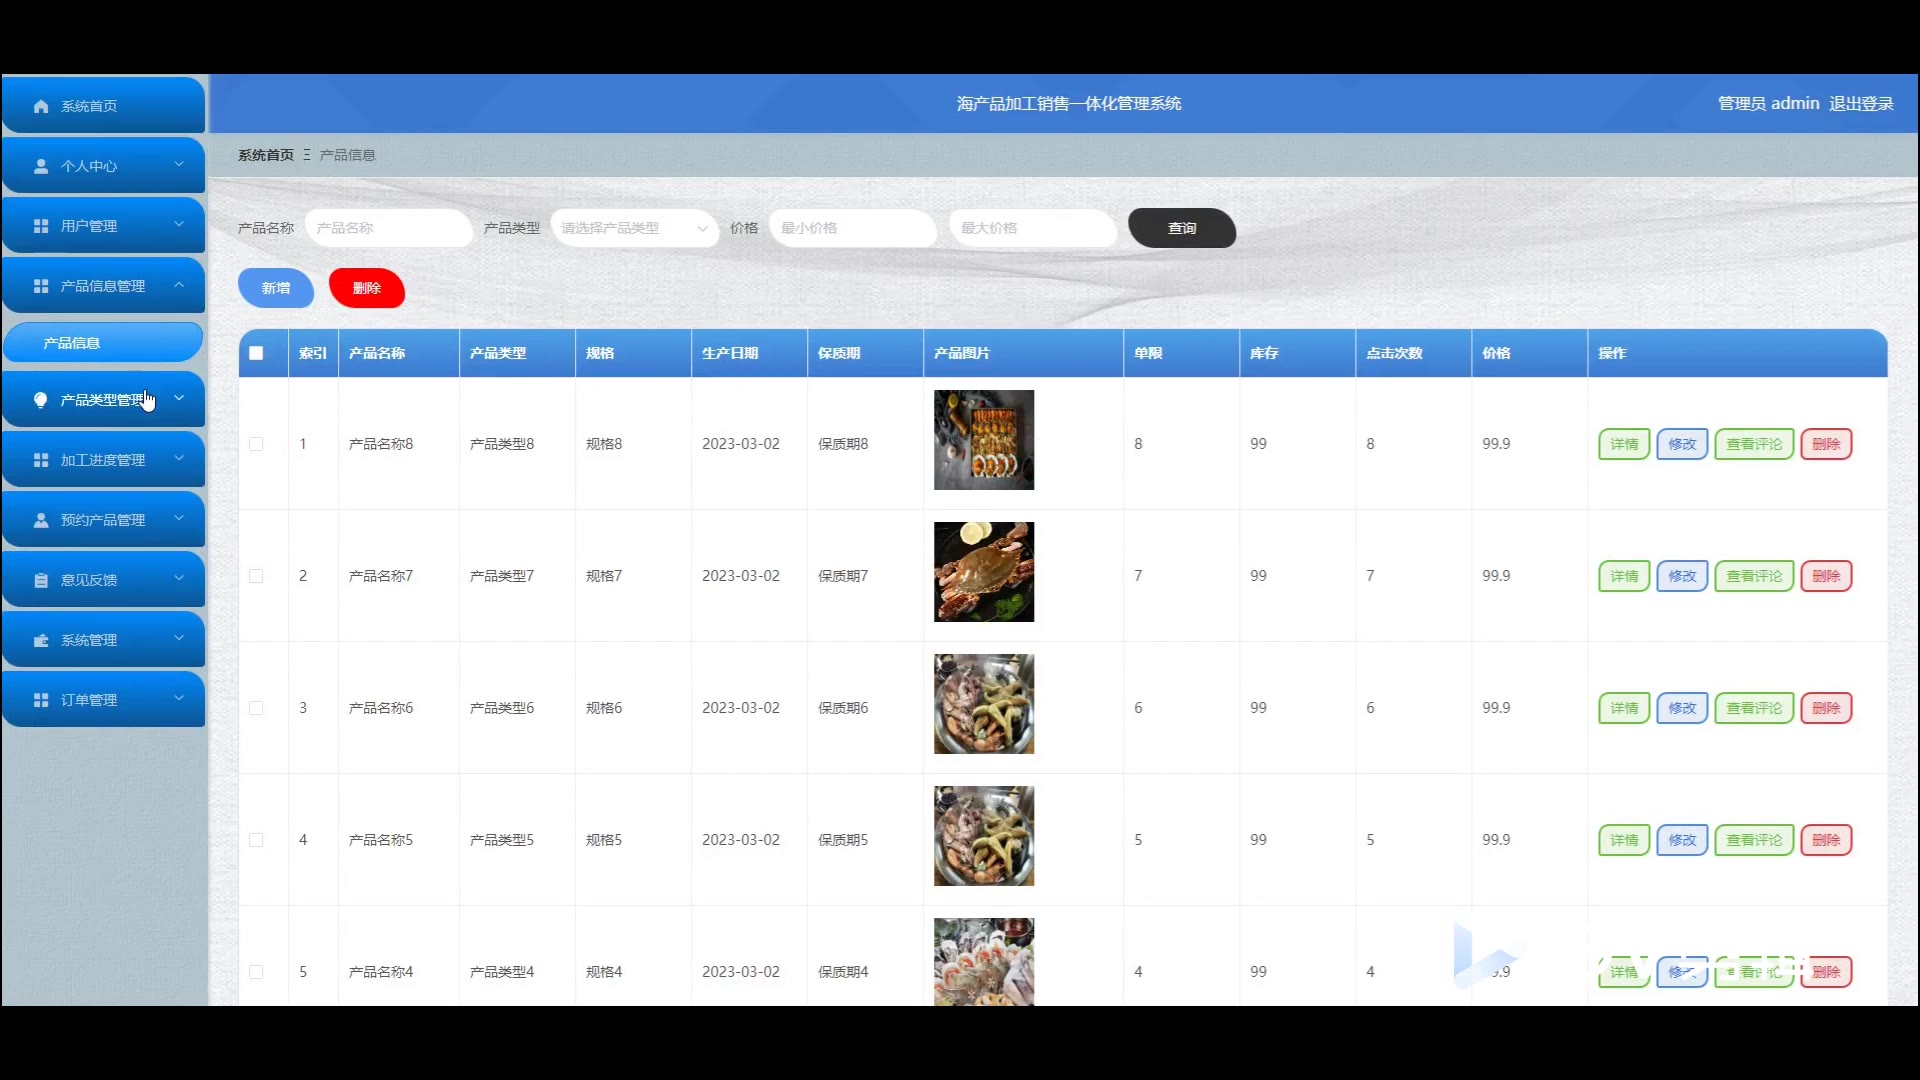
Task: Click the red 删除 batch delete button
Action: [366, 288]
